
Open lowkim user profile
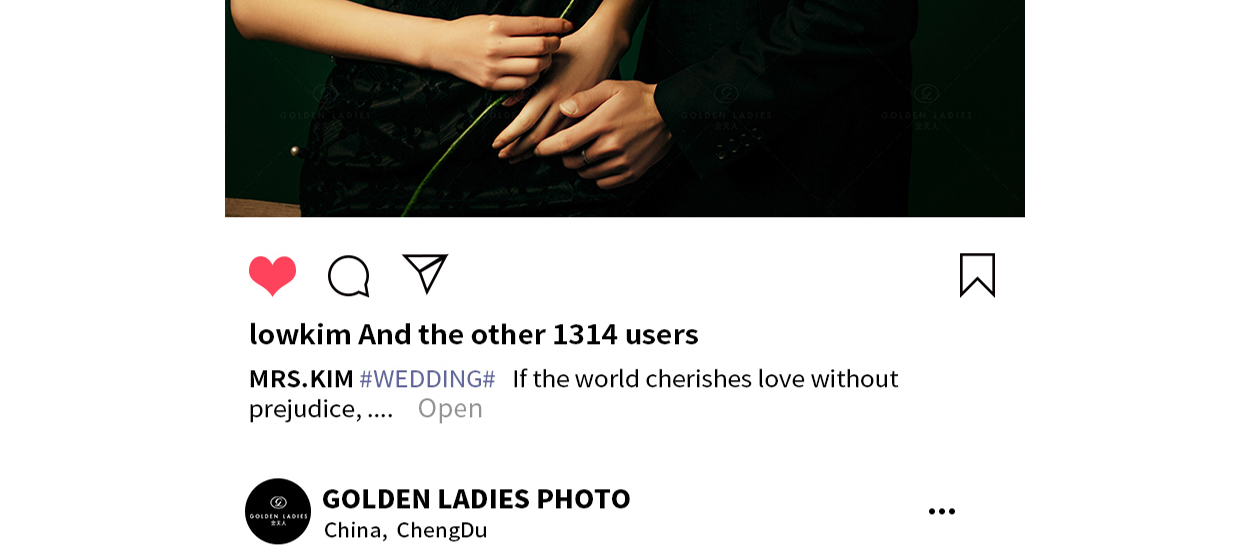[x=300, y=334]
